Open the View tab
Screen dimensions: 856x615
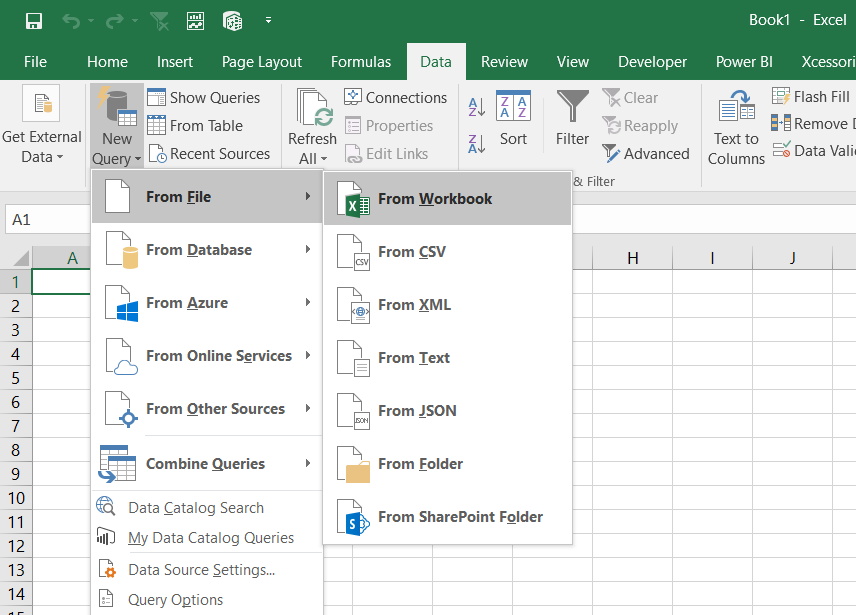pyautogui.click(x=573, y=62)
